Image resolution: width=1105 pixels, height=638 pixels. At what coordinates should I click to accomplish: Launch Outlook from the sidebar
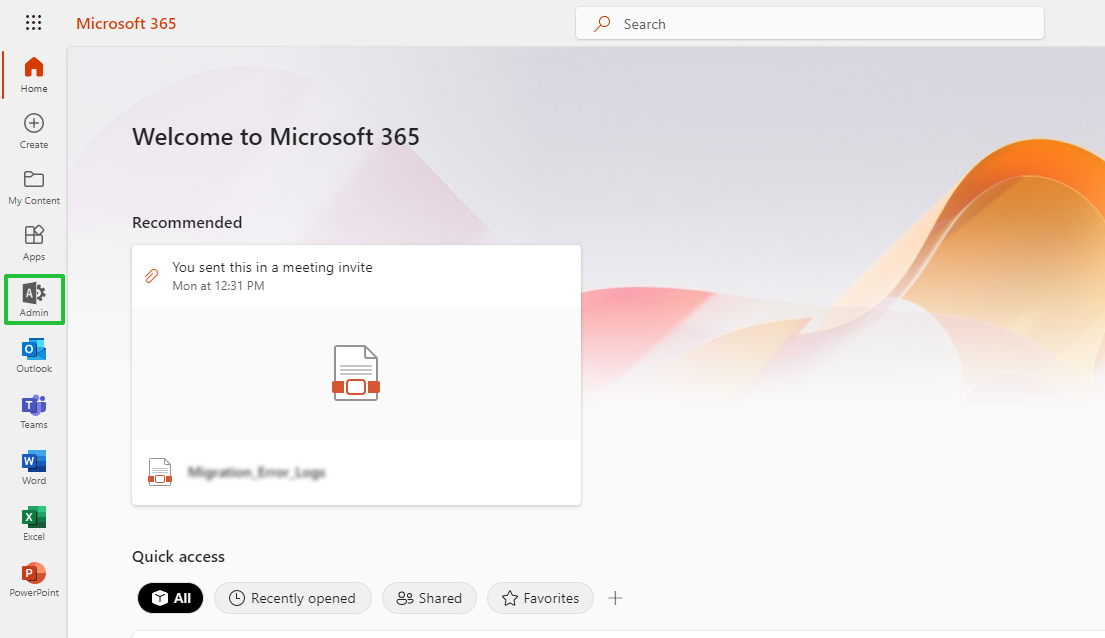click(x=34, y=355)
